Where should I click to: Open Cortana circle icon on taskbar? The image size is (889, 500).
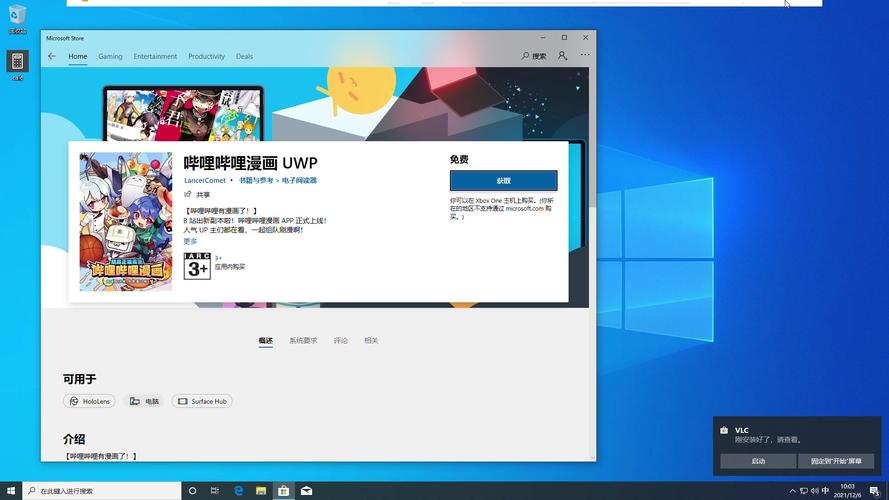[192, 491]
